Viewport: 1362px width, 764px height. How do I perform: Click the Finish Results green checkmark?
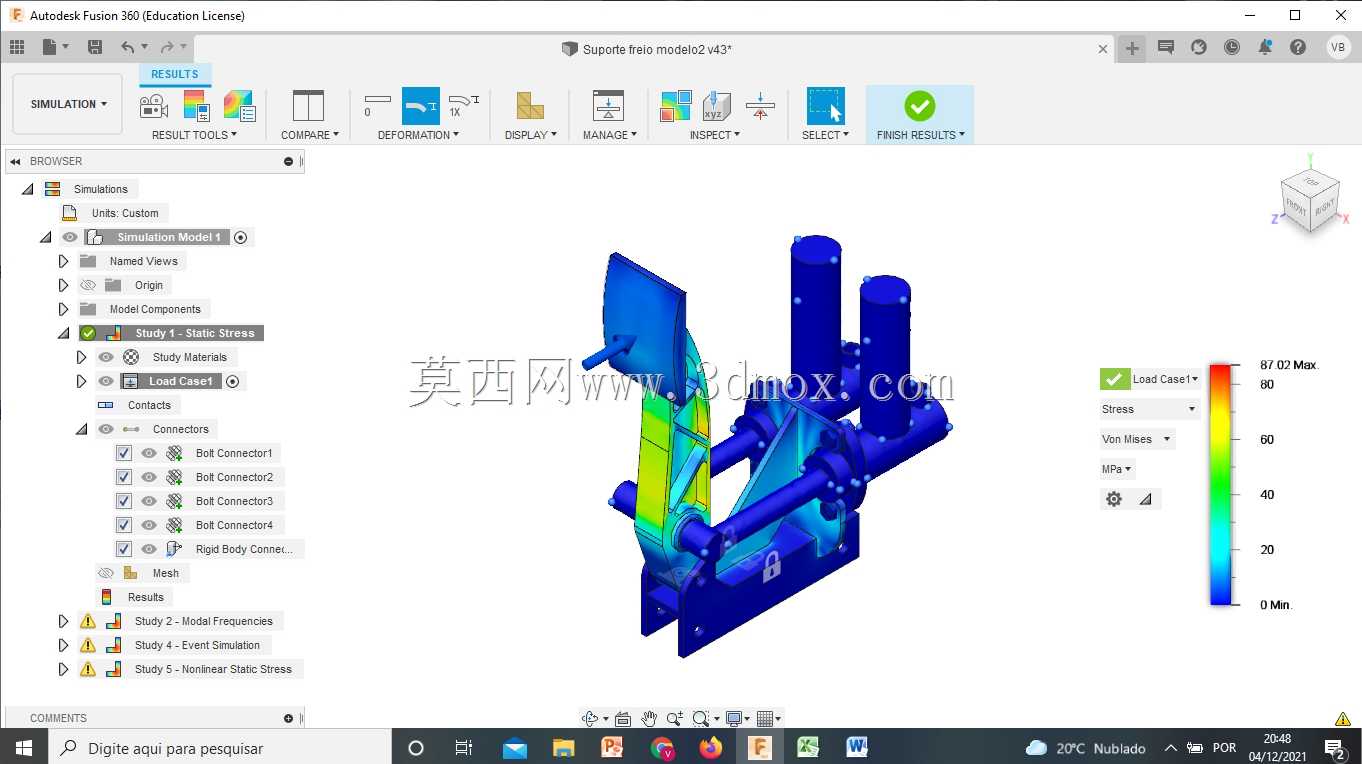click(x=920, y=105)
